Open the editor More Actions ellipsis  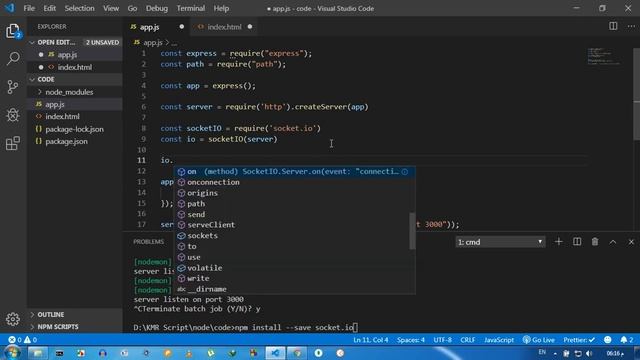coord(631,26)
